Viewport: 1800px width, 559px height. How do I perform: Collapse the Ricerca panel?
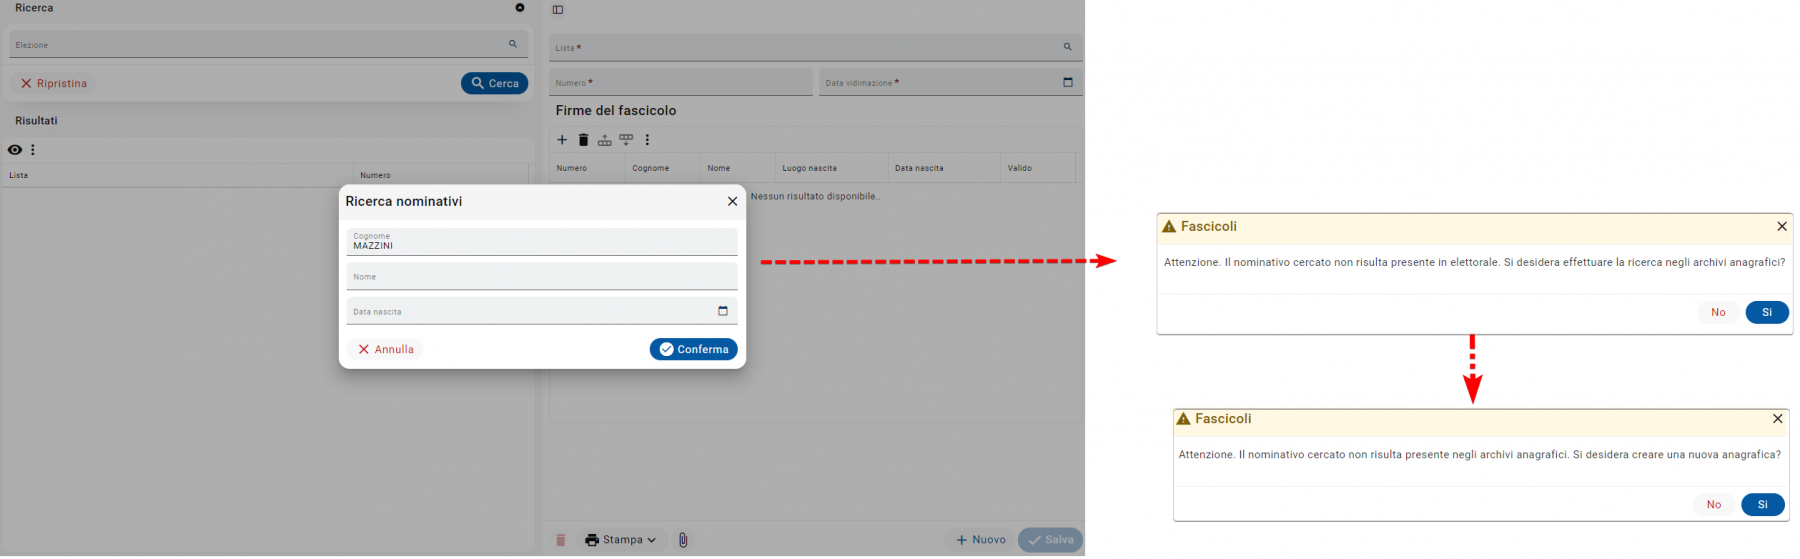coord(520,8)
